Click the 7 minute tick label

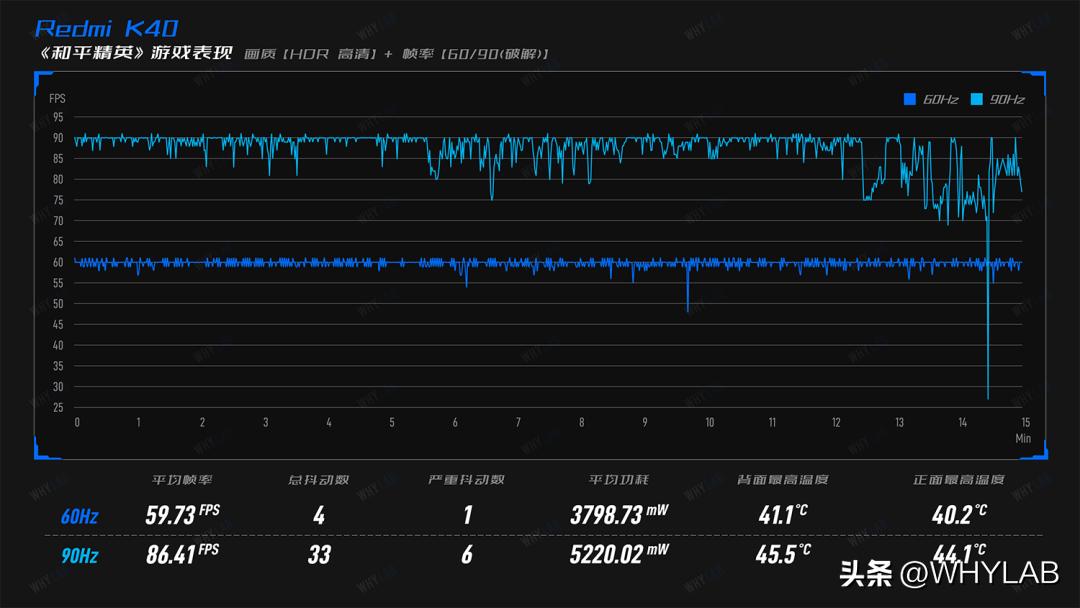[x=518, y=423]
